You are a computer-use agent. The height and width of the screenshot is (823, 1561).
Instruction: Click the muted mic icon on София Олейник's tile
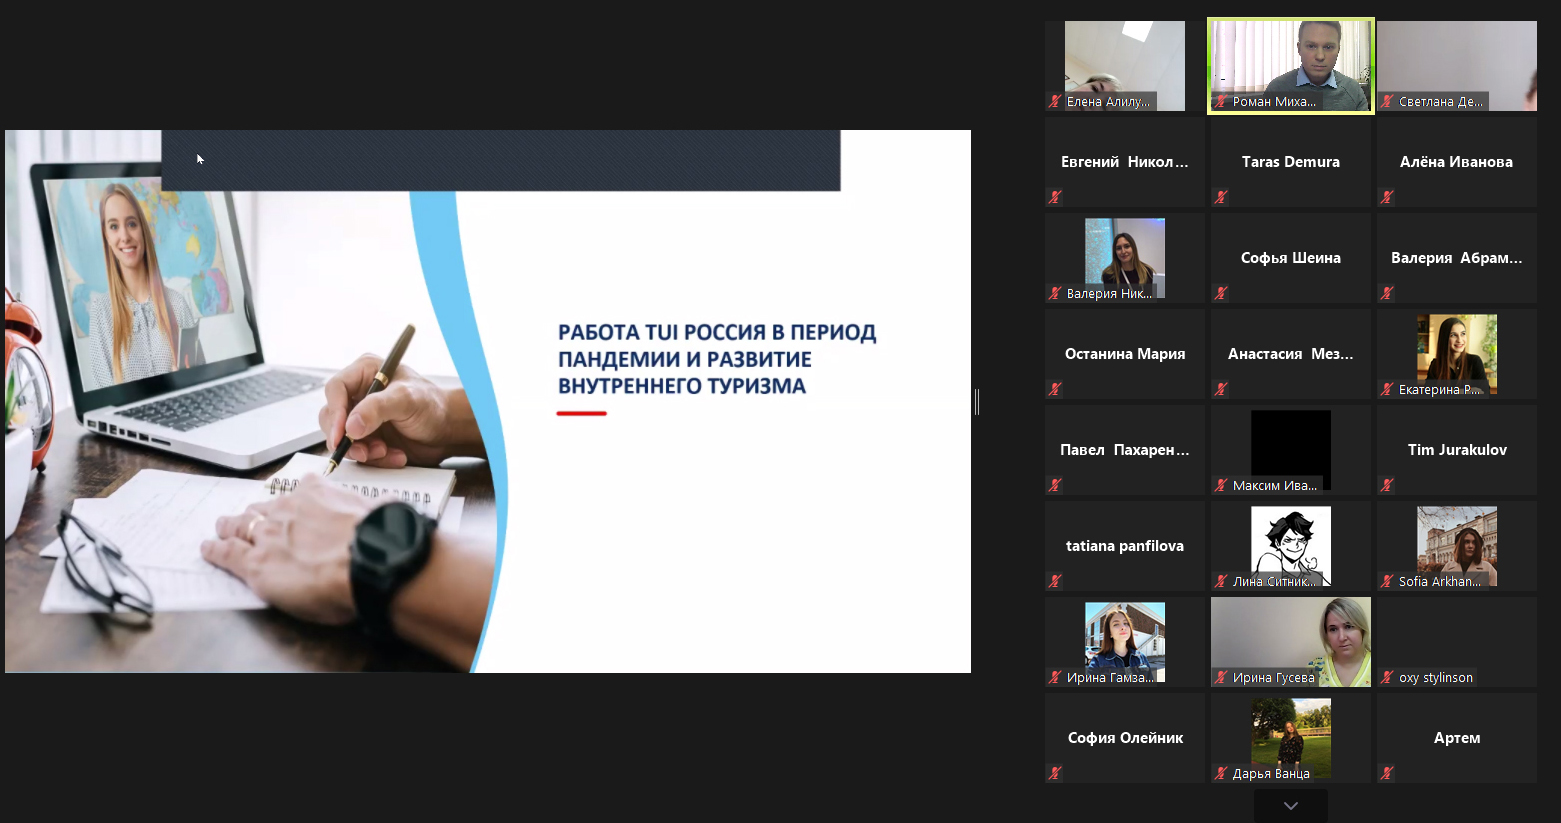(1055, 773)
